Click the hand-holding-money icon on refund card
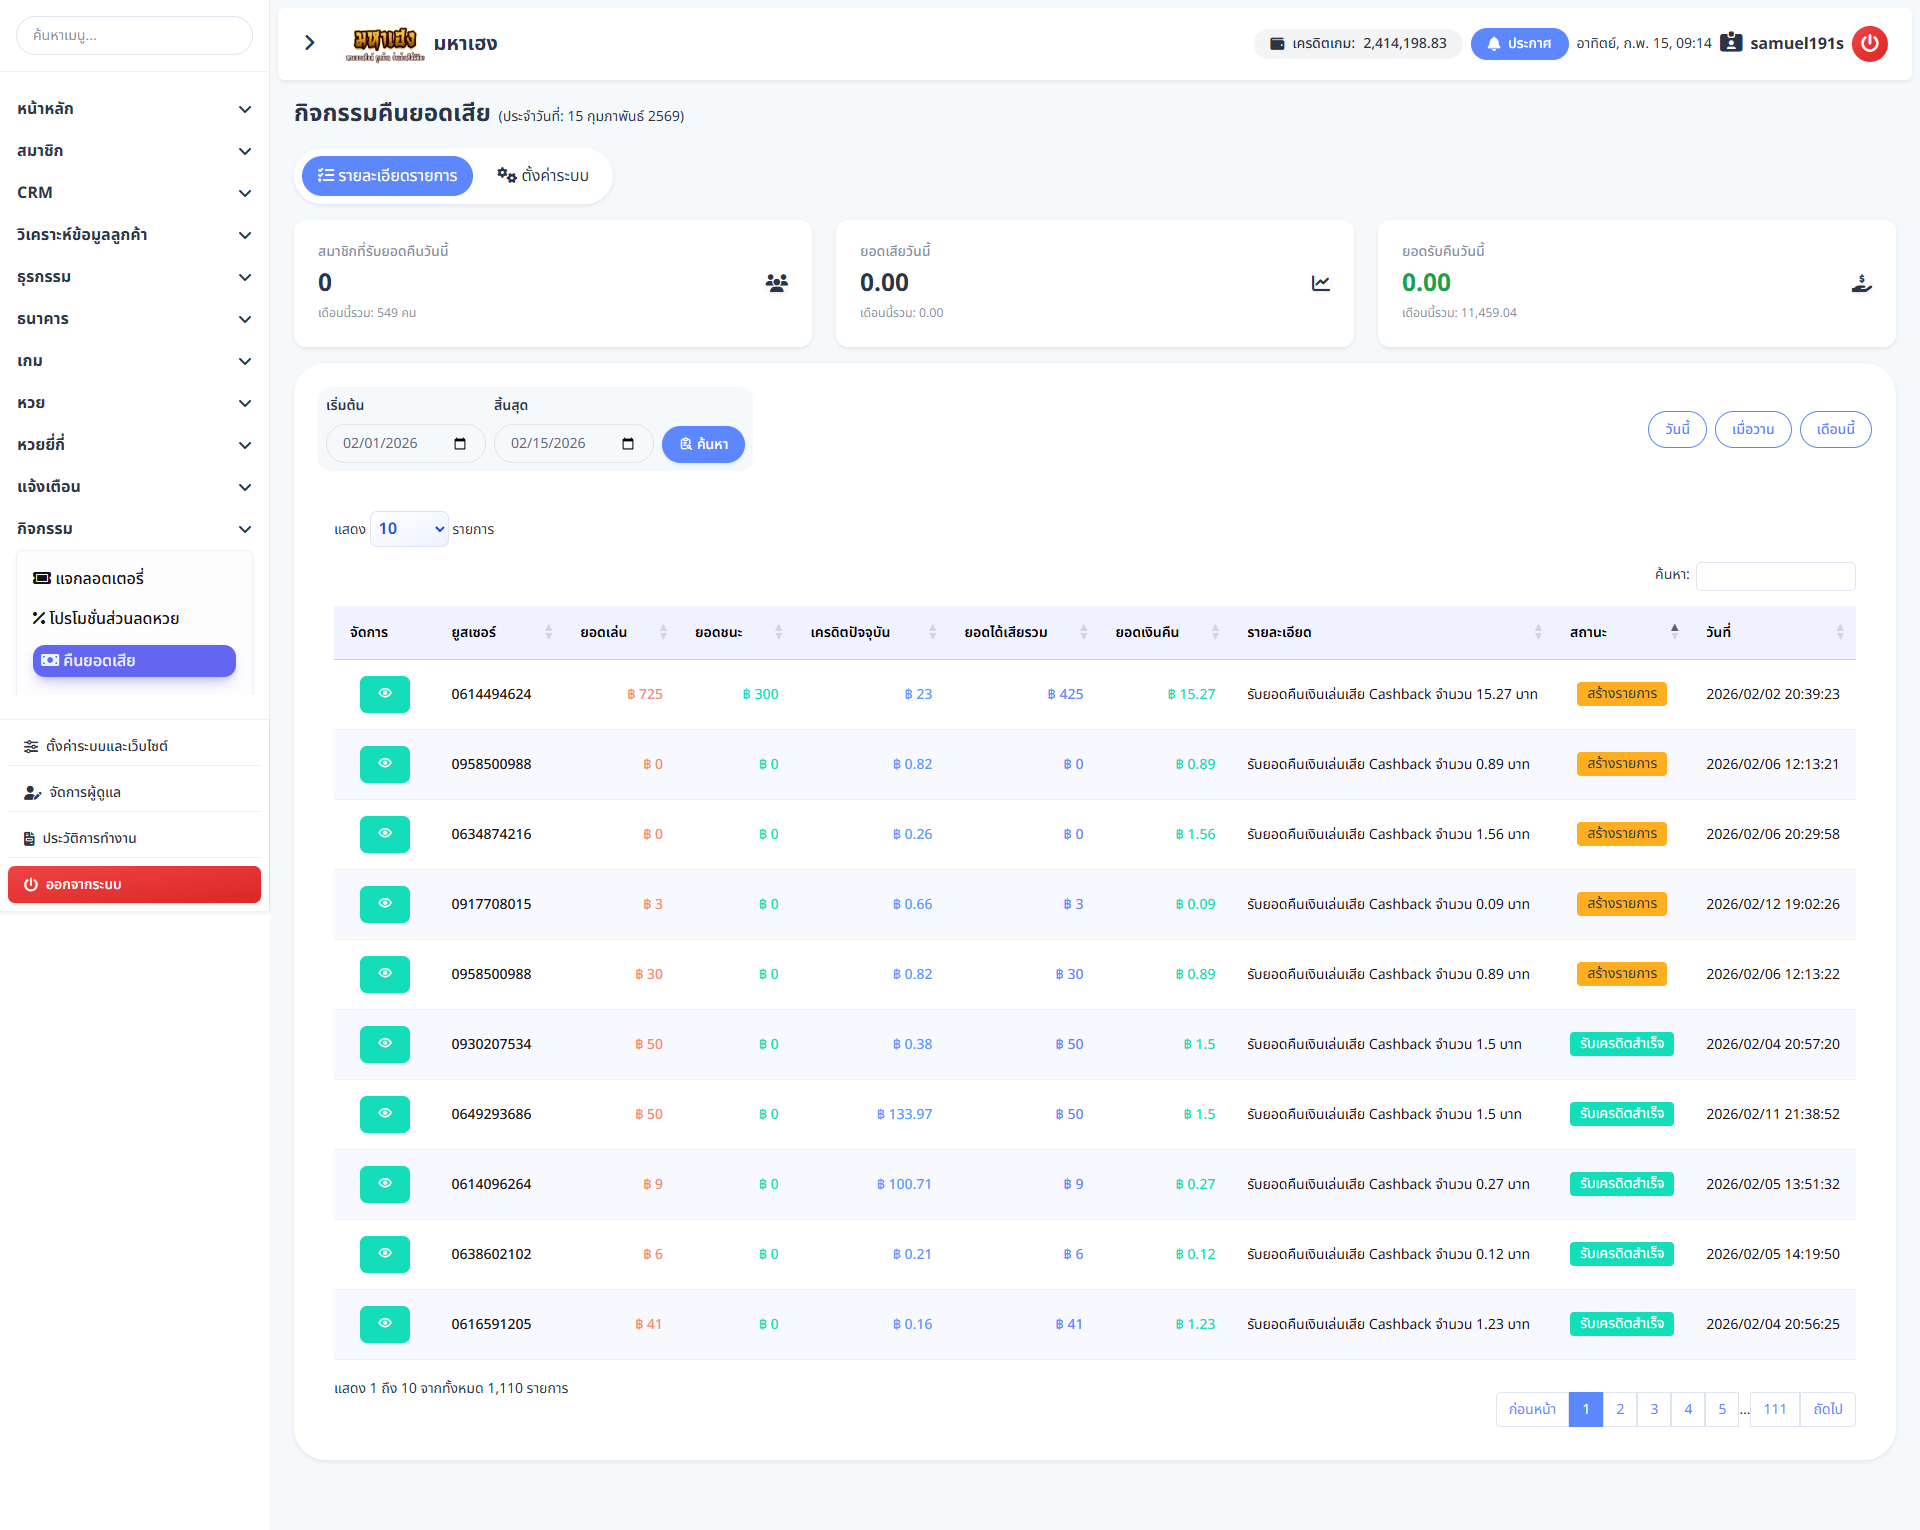This screenshot has height=1530, width=1920. click(1861, 283)
